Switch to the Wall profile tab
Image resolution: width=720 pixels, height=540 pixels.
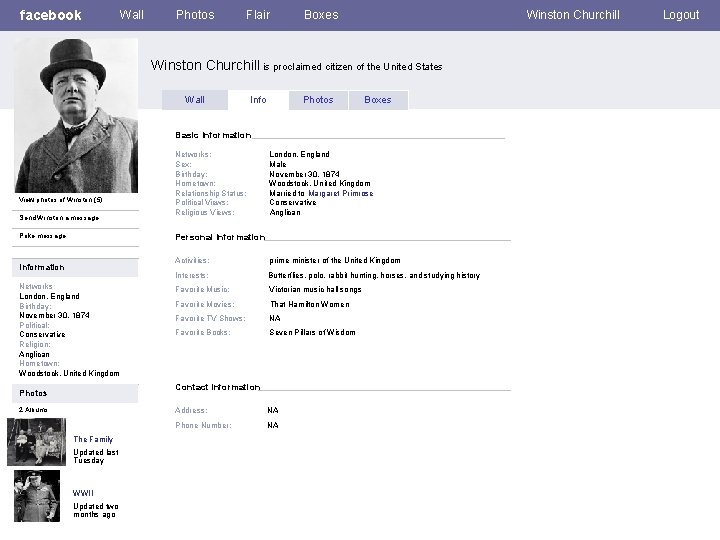click(x=195, y=100)
